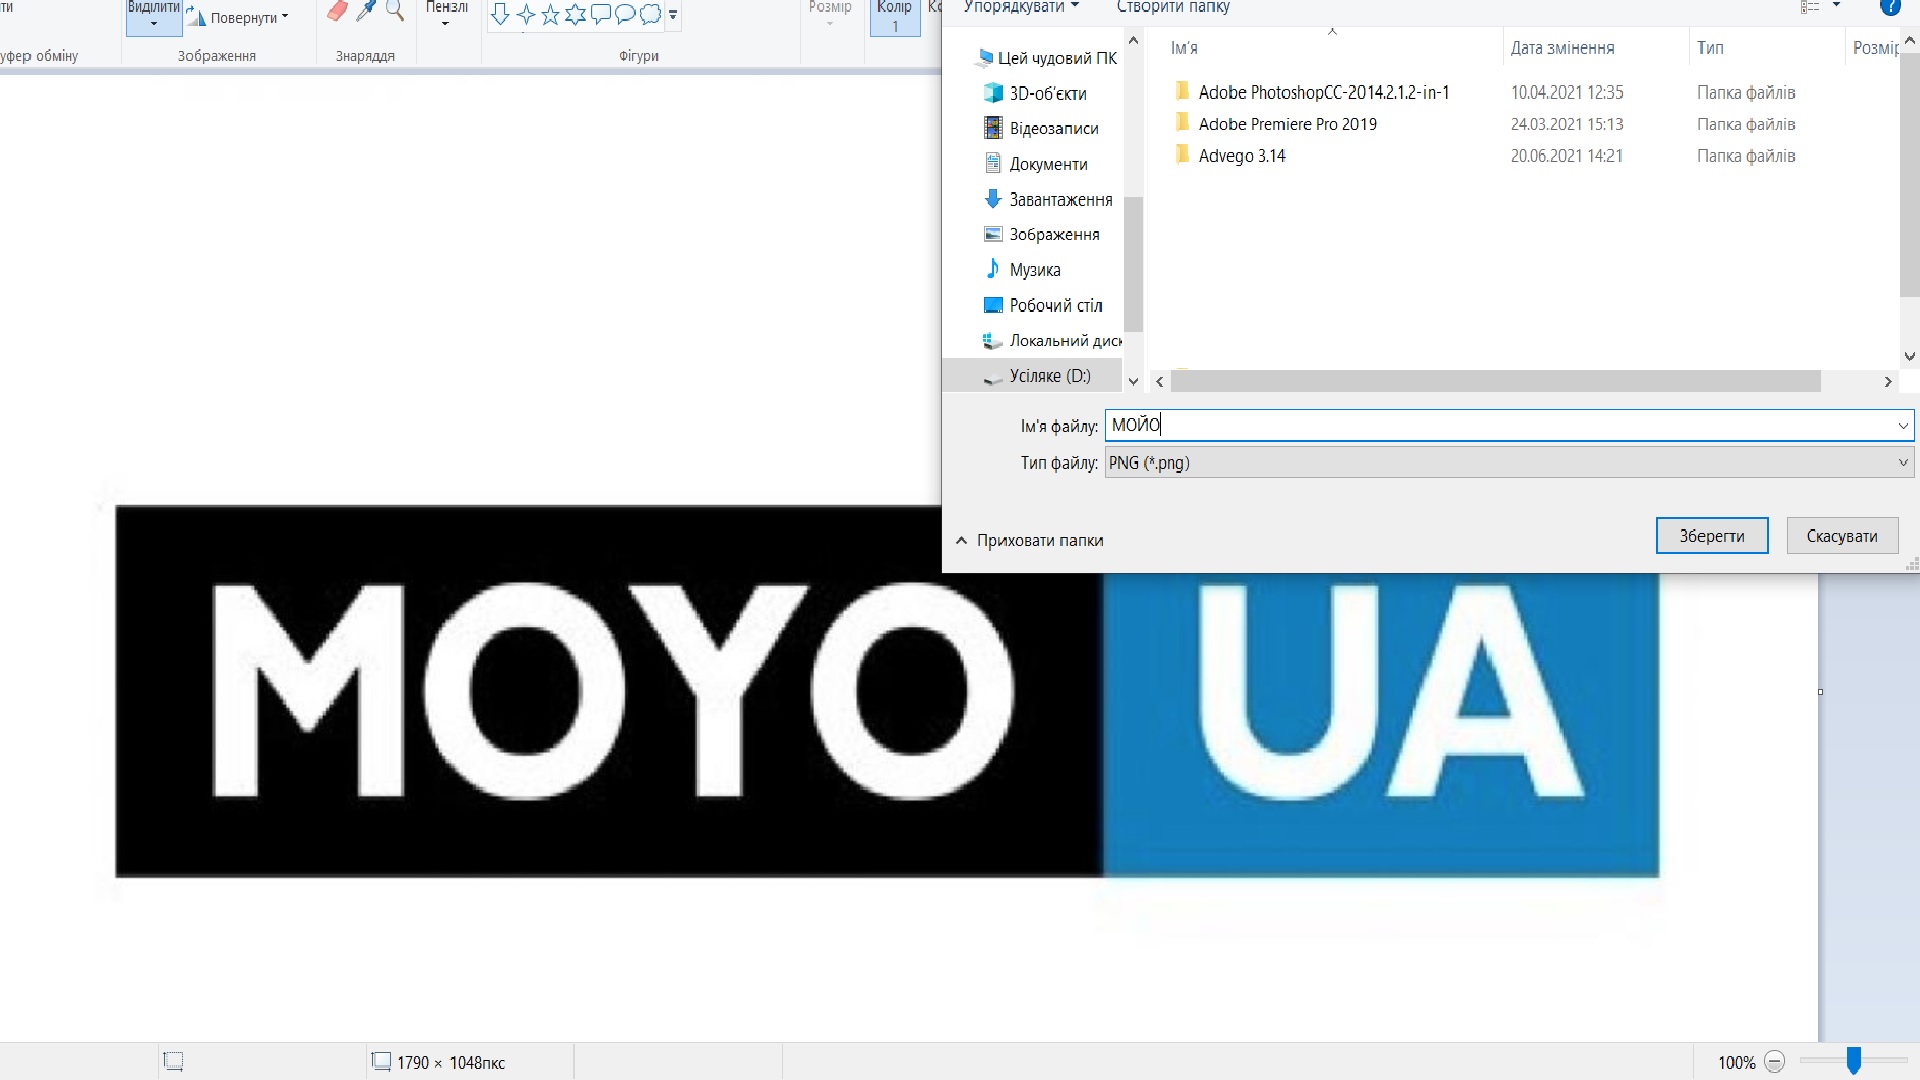Open the view options dropdown arrow
Viewport: 1920px width, 1080px height.
(x=1836, y=6)
